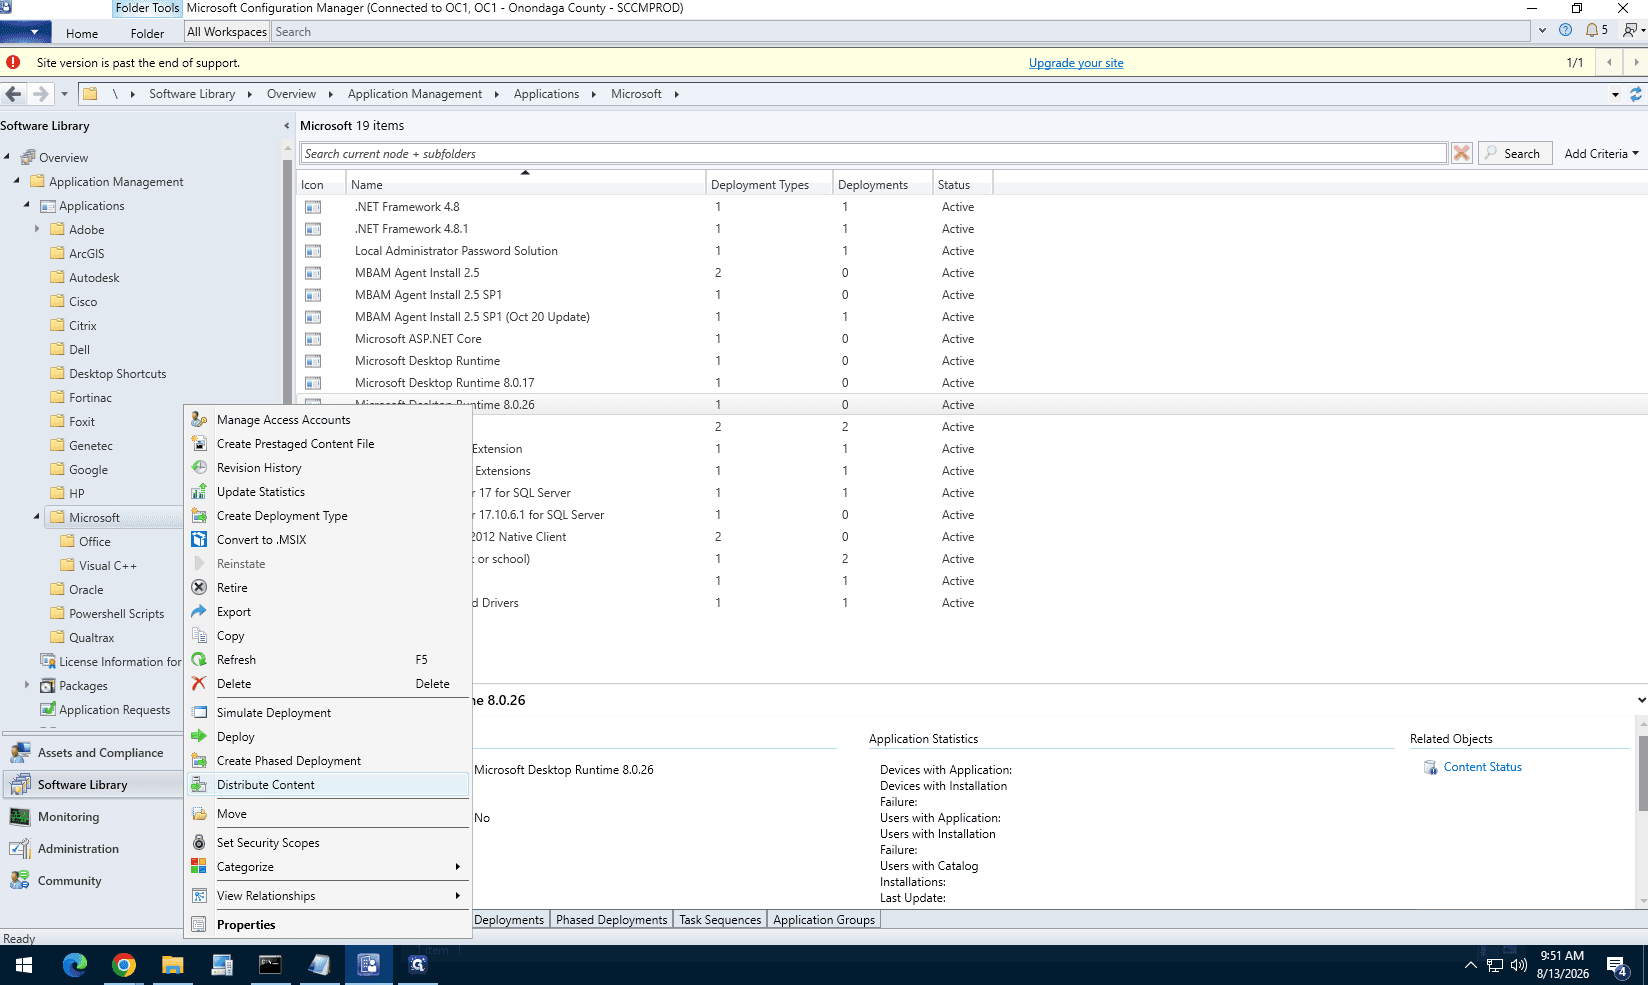This screenshot has height=985, width=1648.
Task: Open the Categorize submenu arrow
Action: (x=458, y=866)
